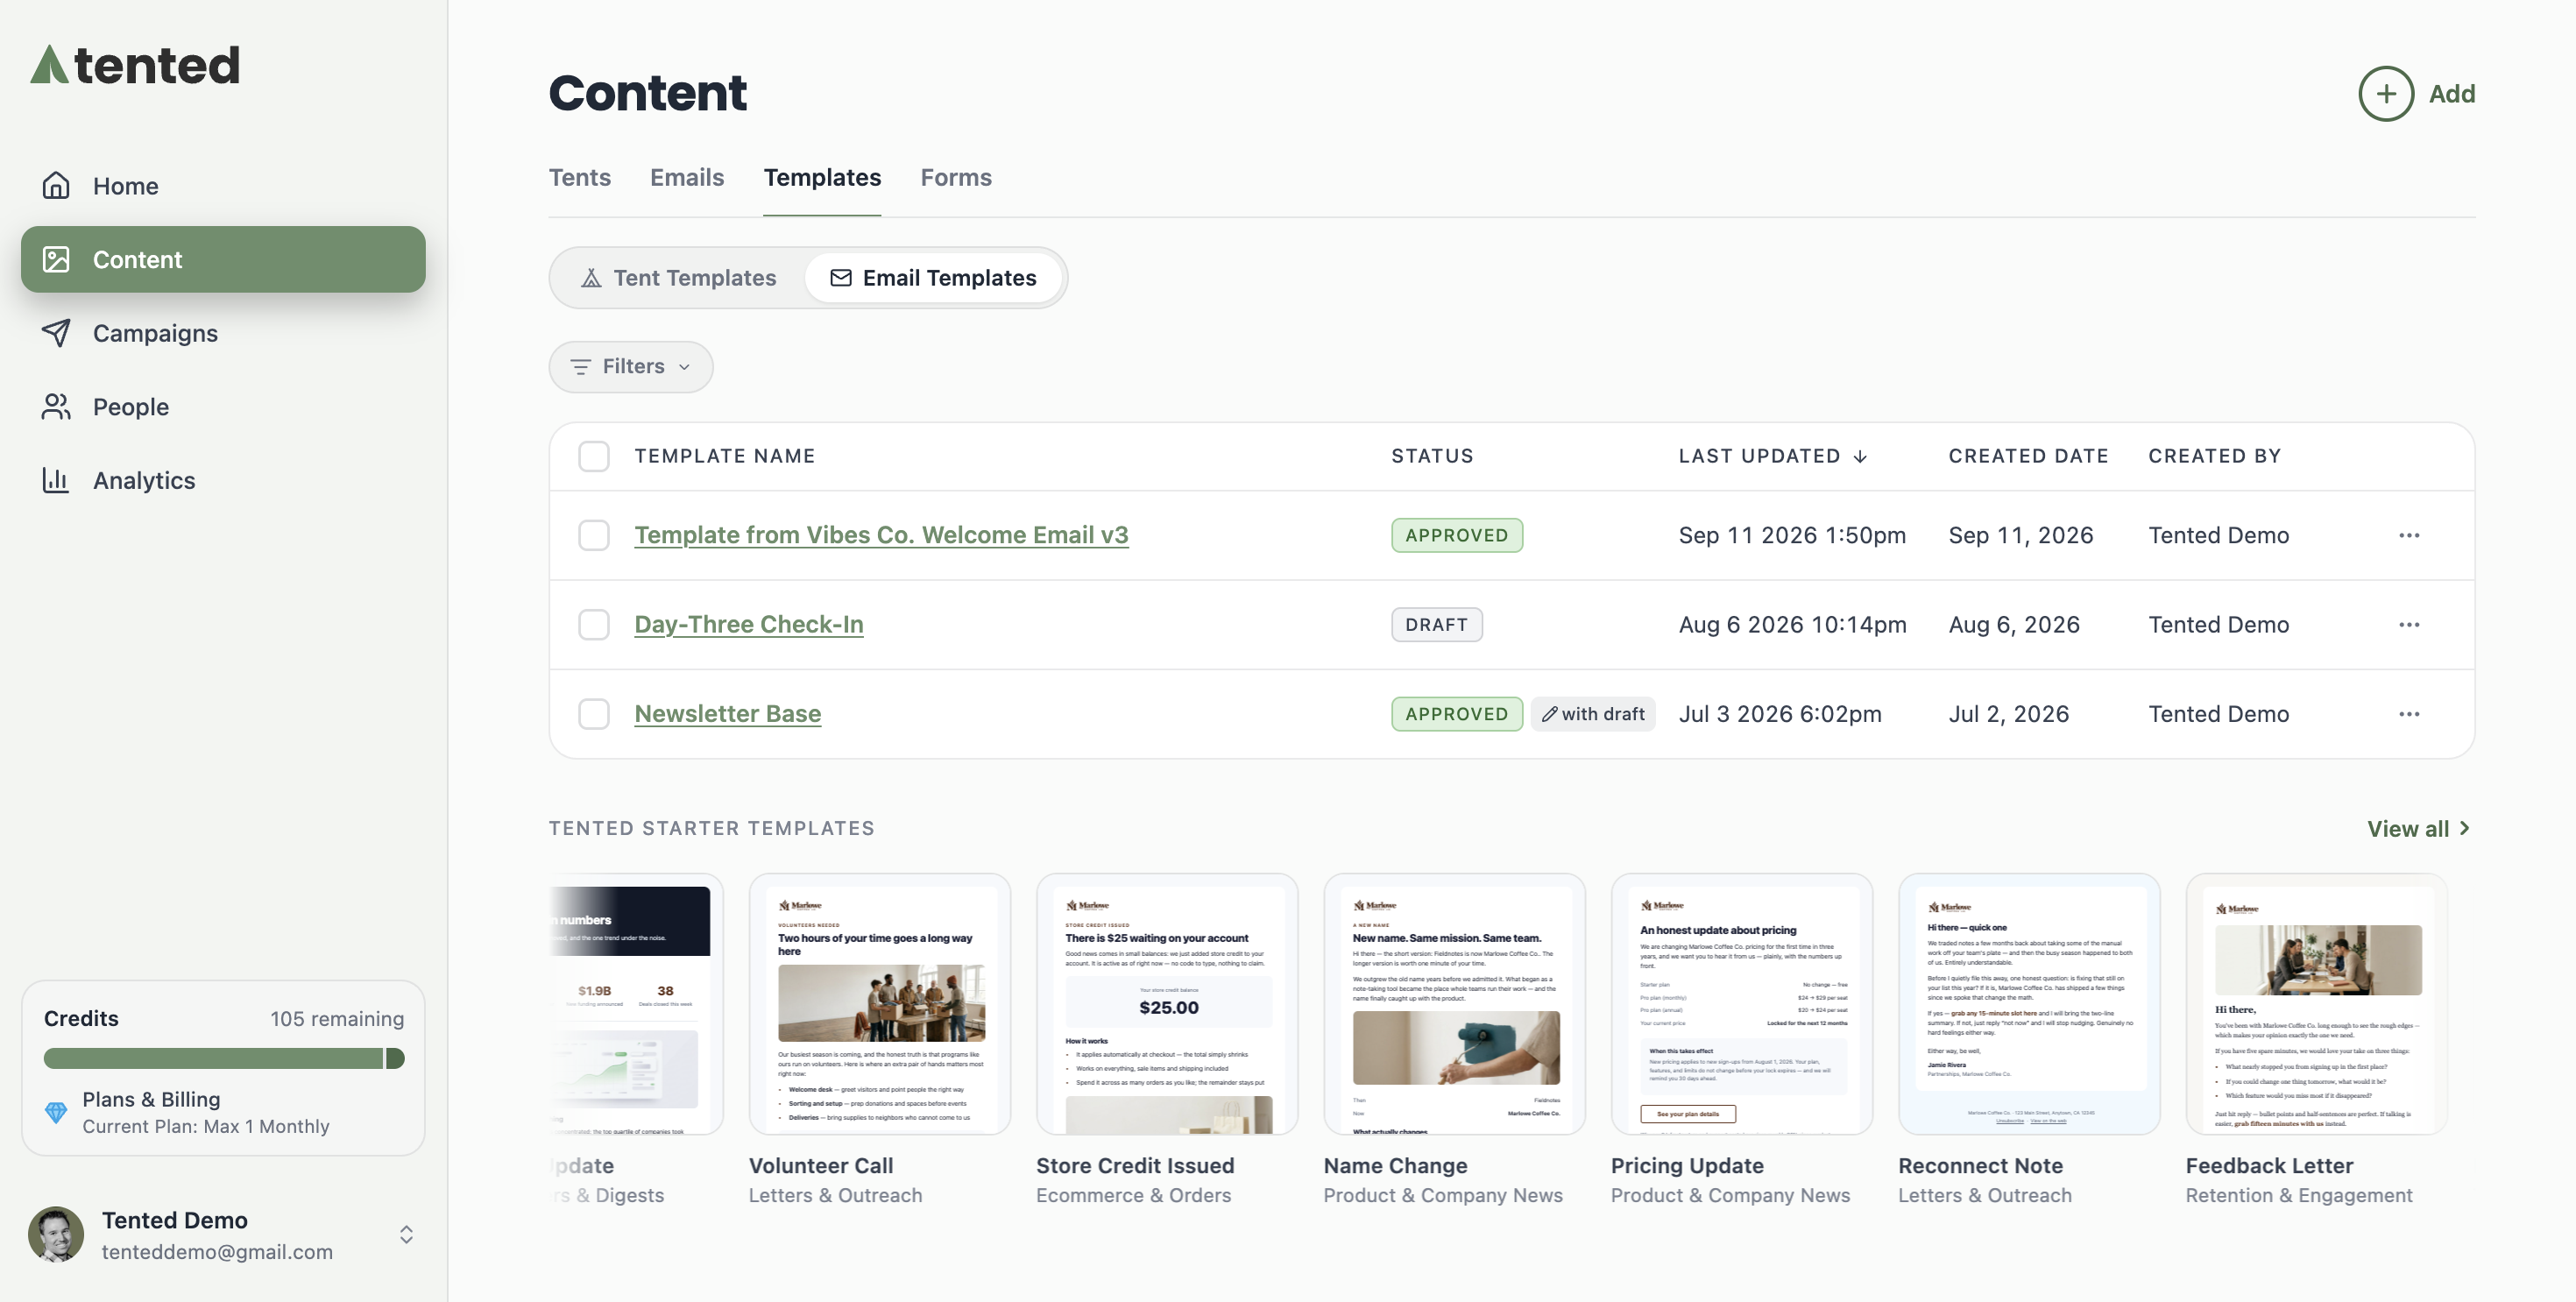Click the filter lines icon
2576x1302 pixels.
pyautogui.click(x=580, y=367)
